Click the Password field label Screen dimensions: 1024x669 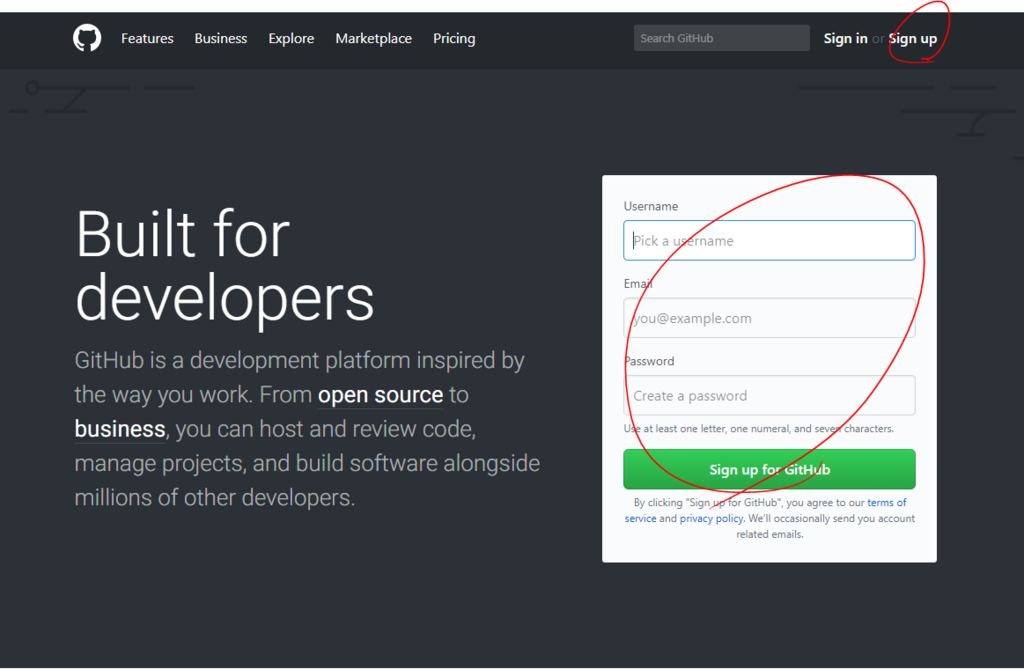pyautogui.click(x=649, y=361)
